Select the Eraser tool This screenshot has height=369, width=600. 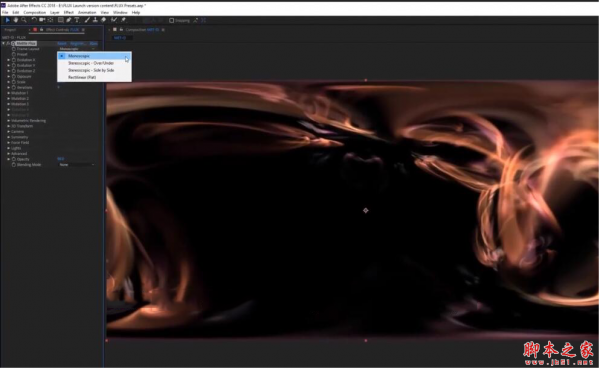103,20
